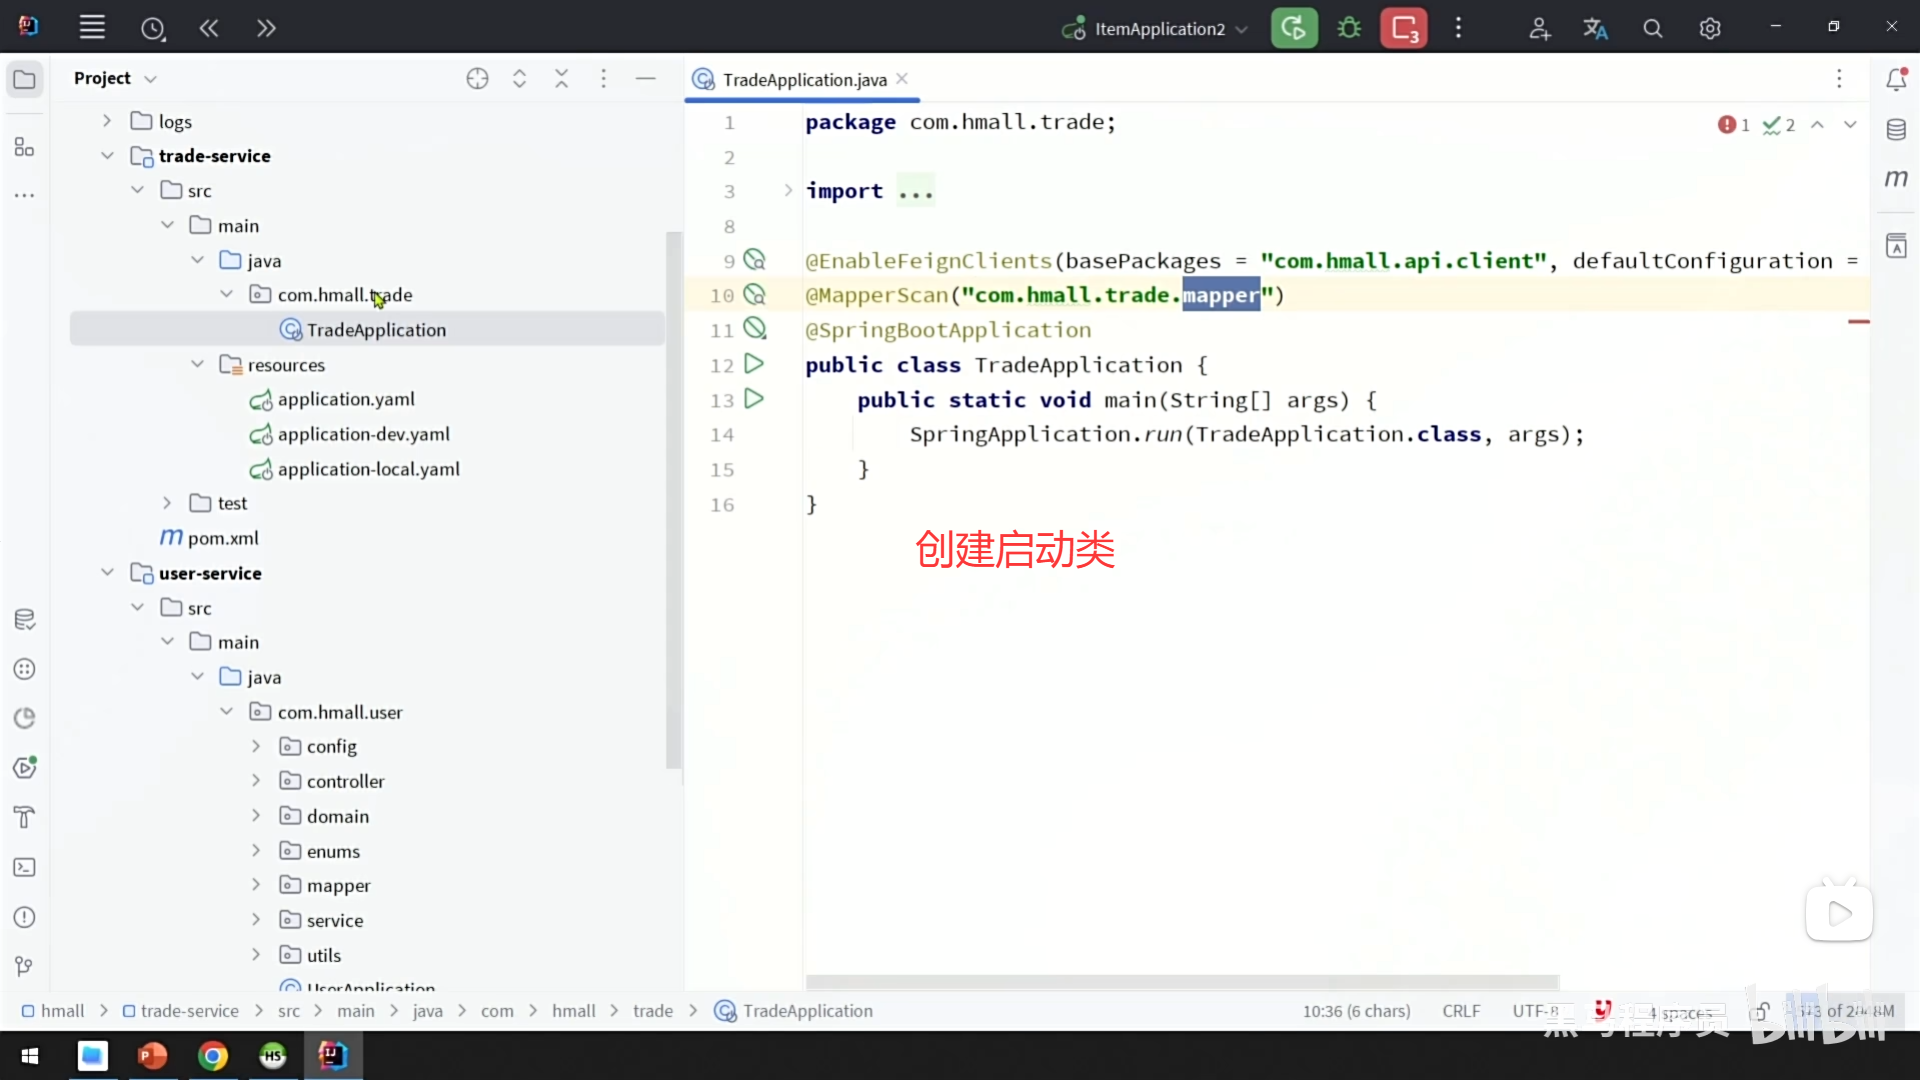The height and width of the screenshot is (1080, 1920).
Task: Click the green Run button in toolbar
Action: click(x=1294, y=28)
